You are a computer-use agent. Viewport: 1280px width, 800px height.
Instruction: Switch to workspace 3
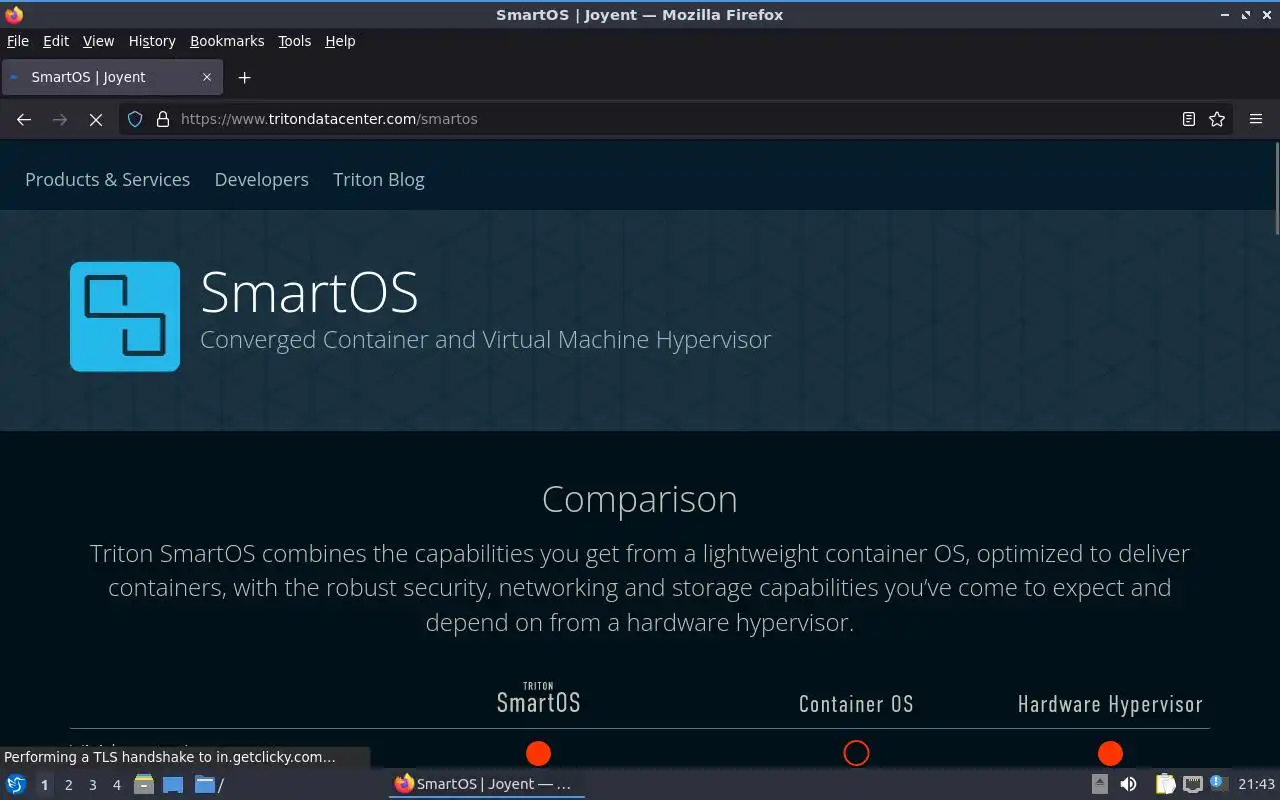pyautogui.click(x=92, y=785)
